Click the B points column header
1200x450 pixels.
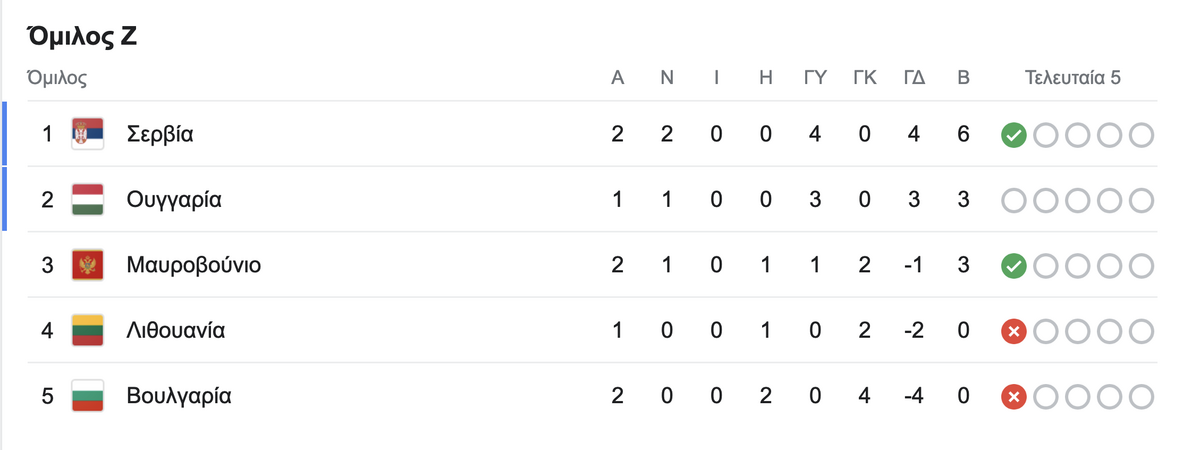pyautogui.click(x=963, y=78)
